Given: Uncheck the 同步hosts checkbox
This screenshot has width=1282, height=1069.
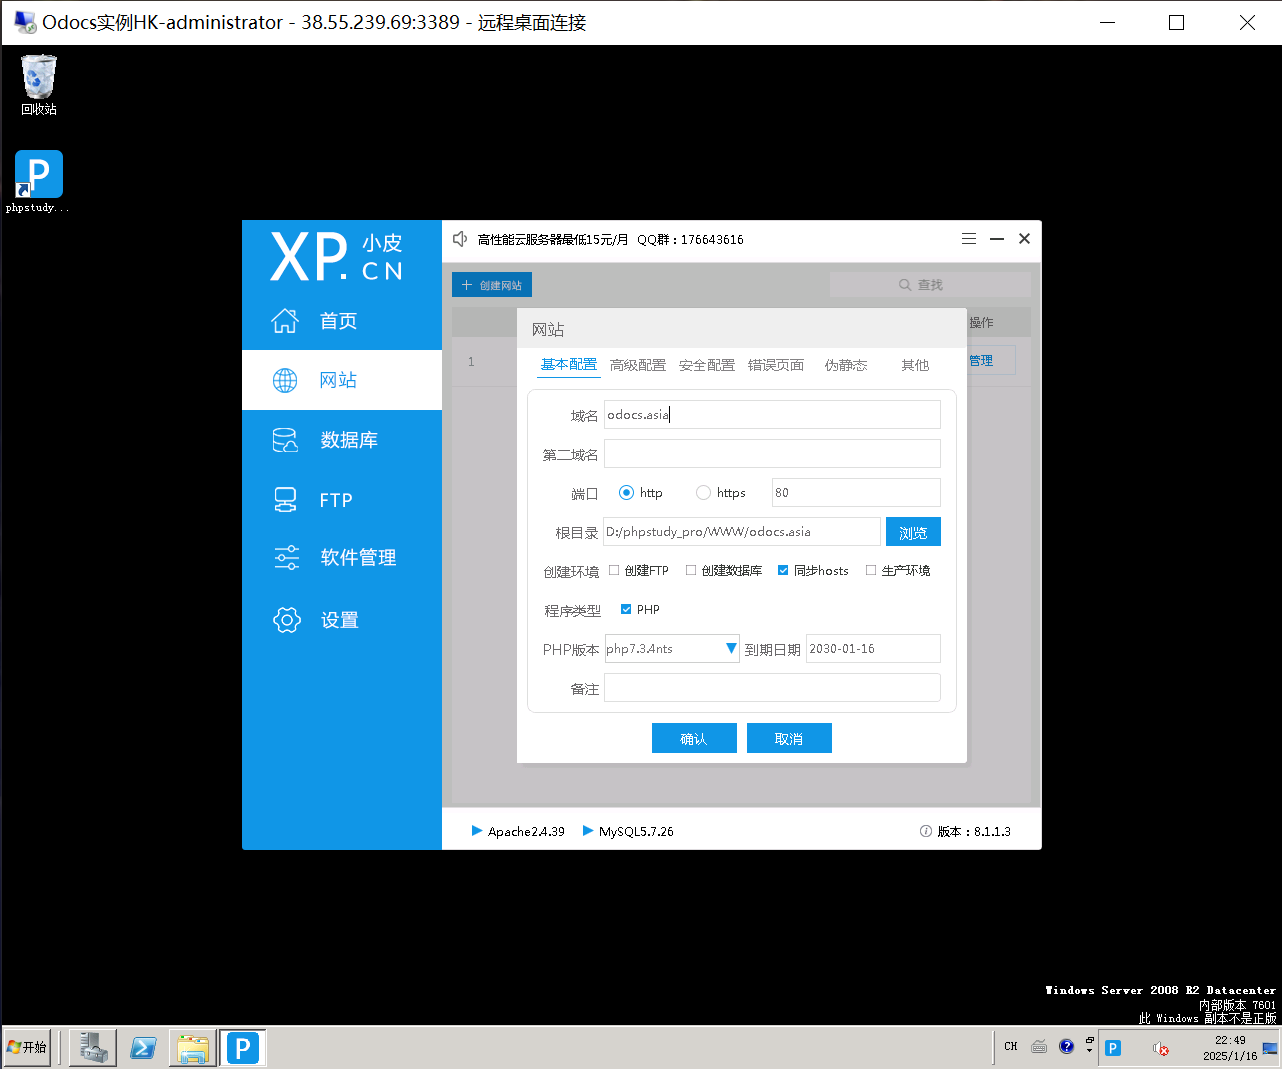Looking at the screenshot, I should pyautogui.click(x=783, y=571).
